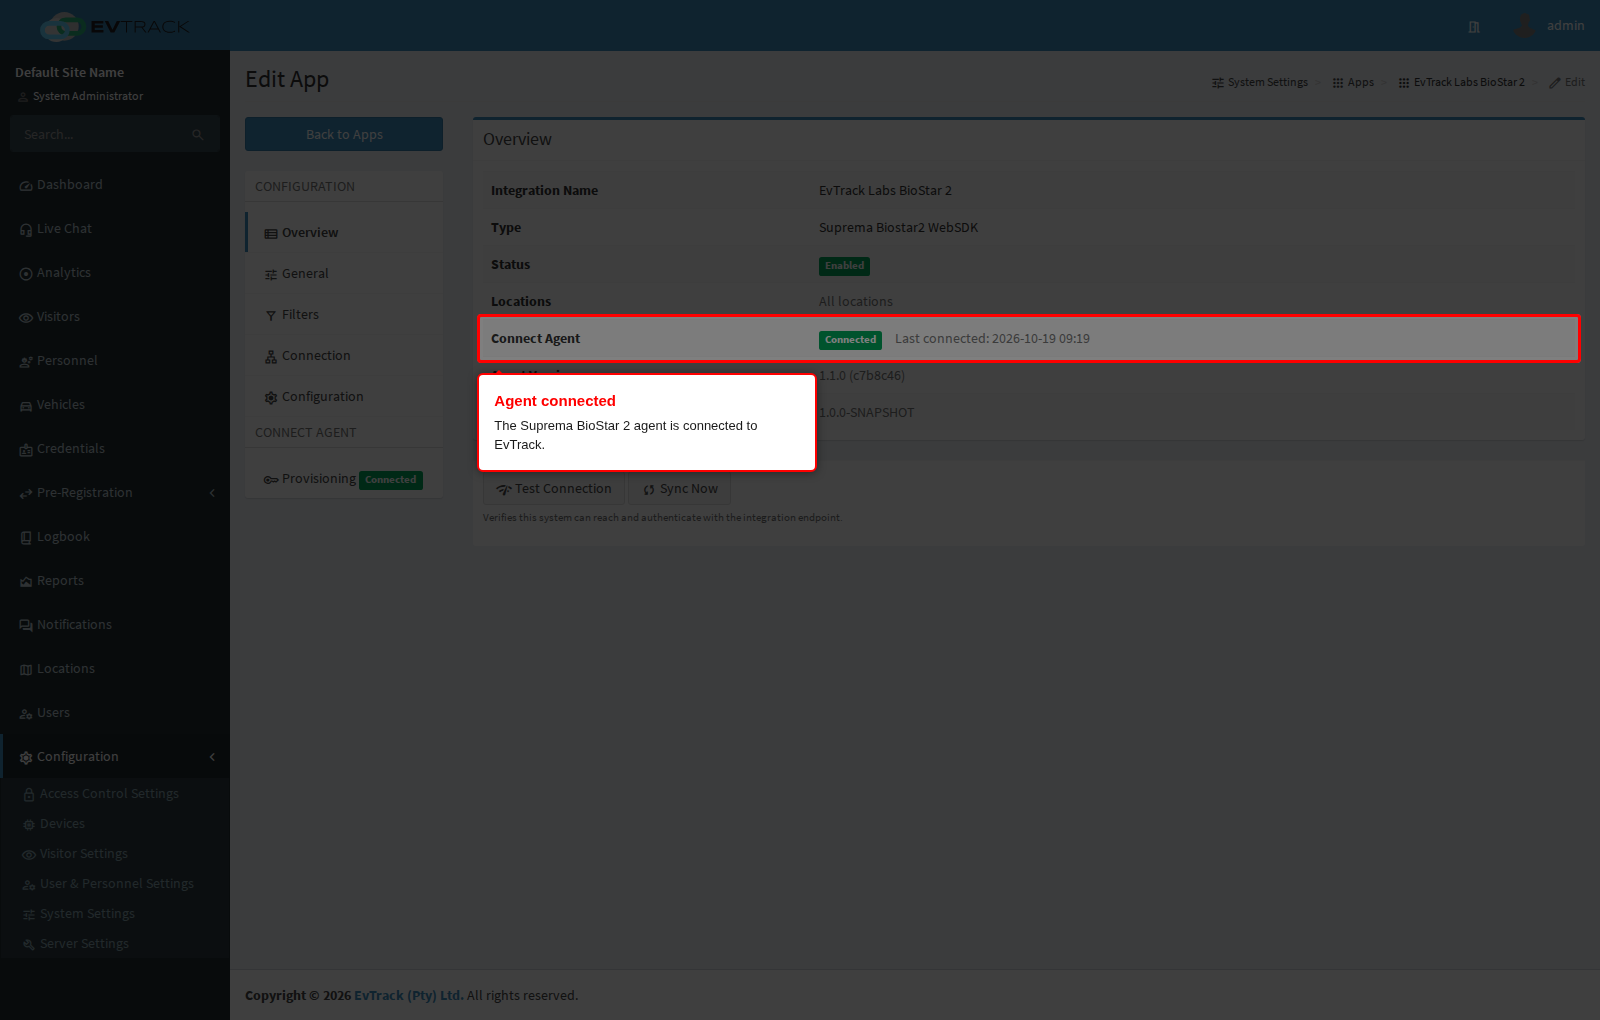Click the Live Chat headset icon
The height and width of the screenshot is (1020, 1600).
pos(26,230)
